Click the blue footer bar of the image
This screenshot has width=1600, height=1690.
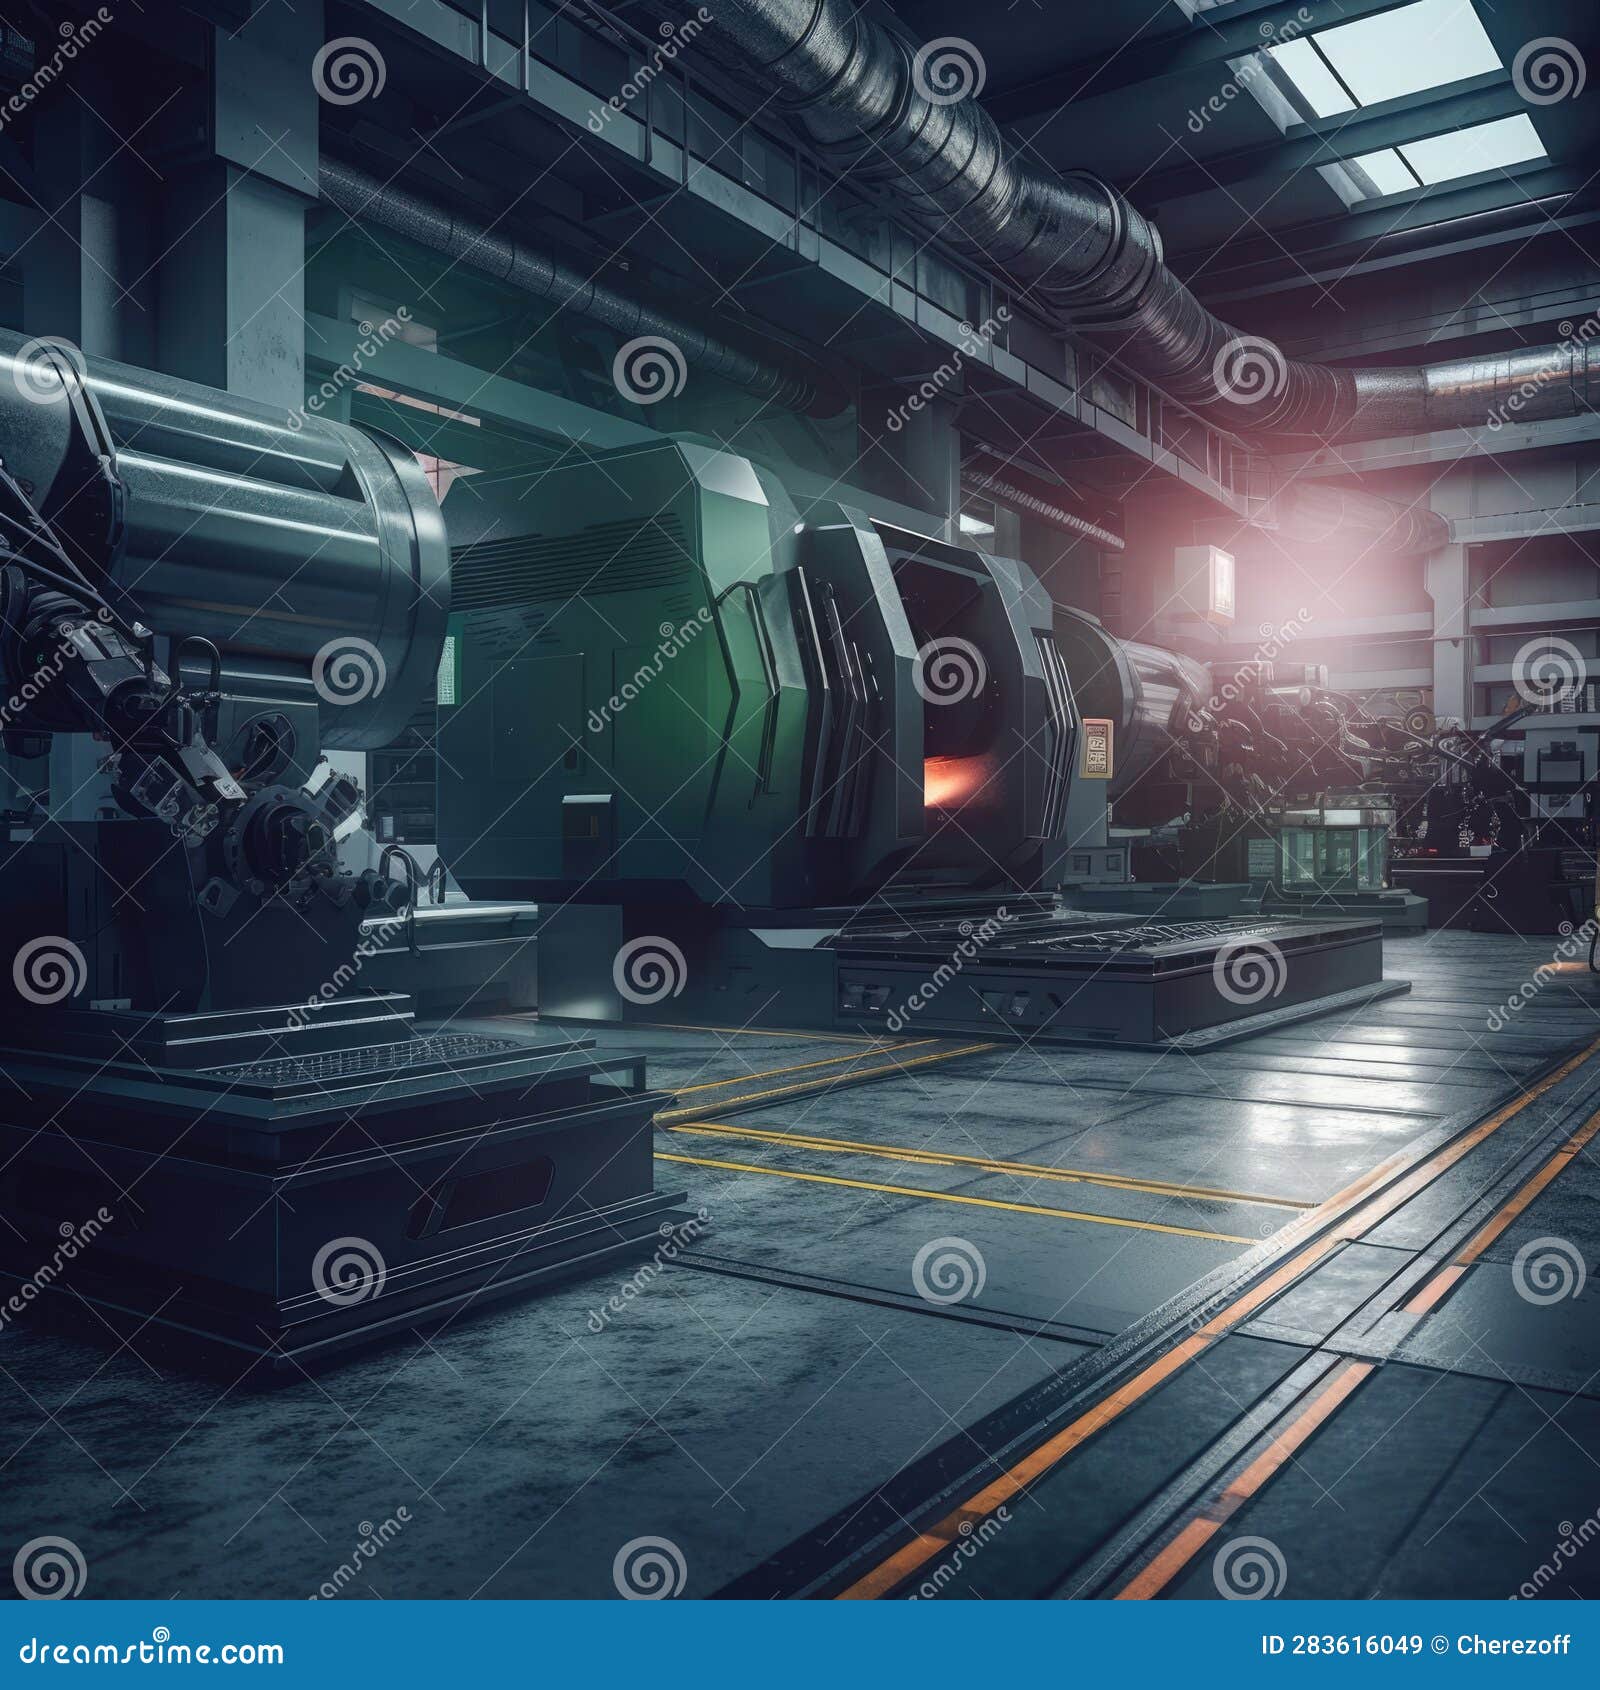pos(800,1650)
